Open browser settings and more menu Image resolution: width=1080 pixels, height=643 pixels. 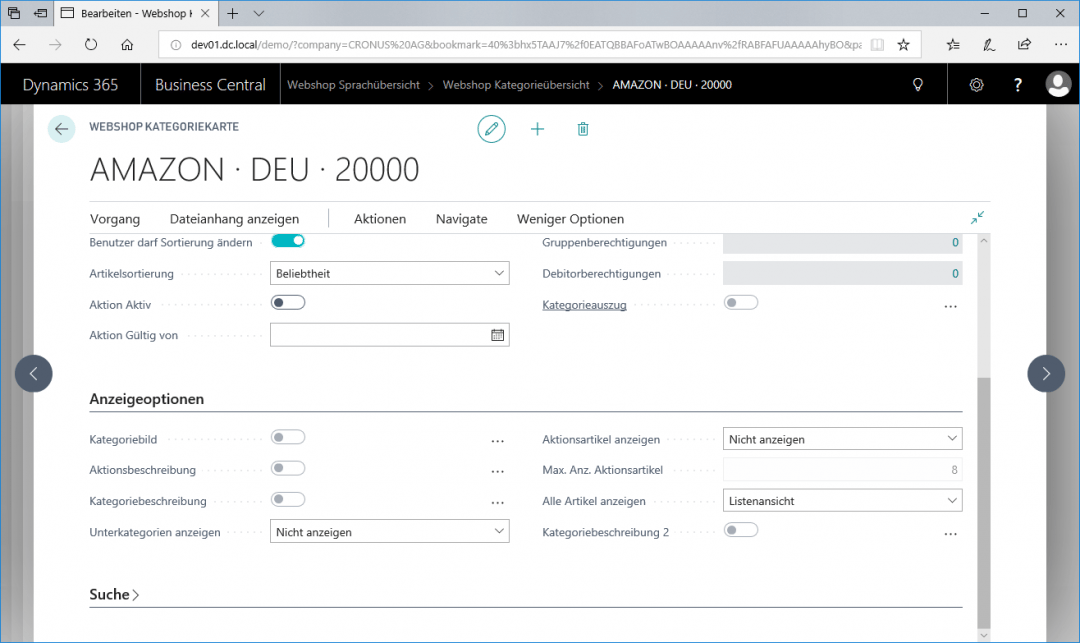click(x=1061, y=45)
